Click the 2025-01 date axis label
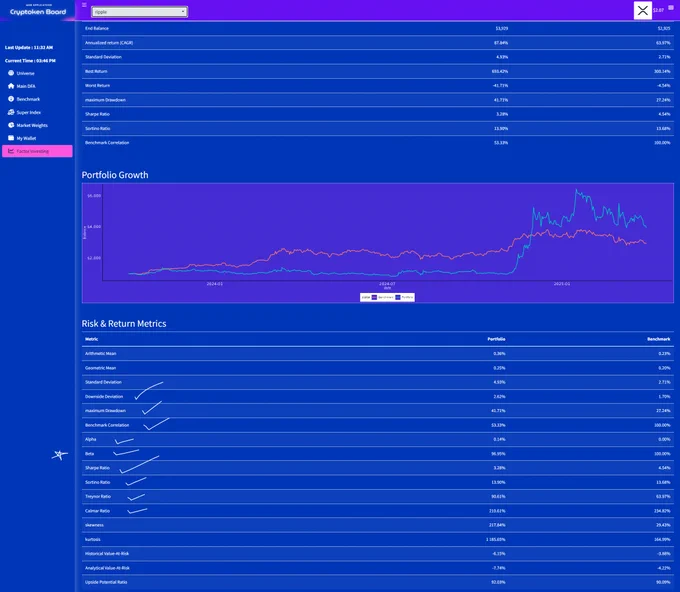This screenshot has height=592, width=680. (562, 284)
